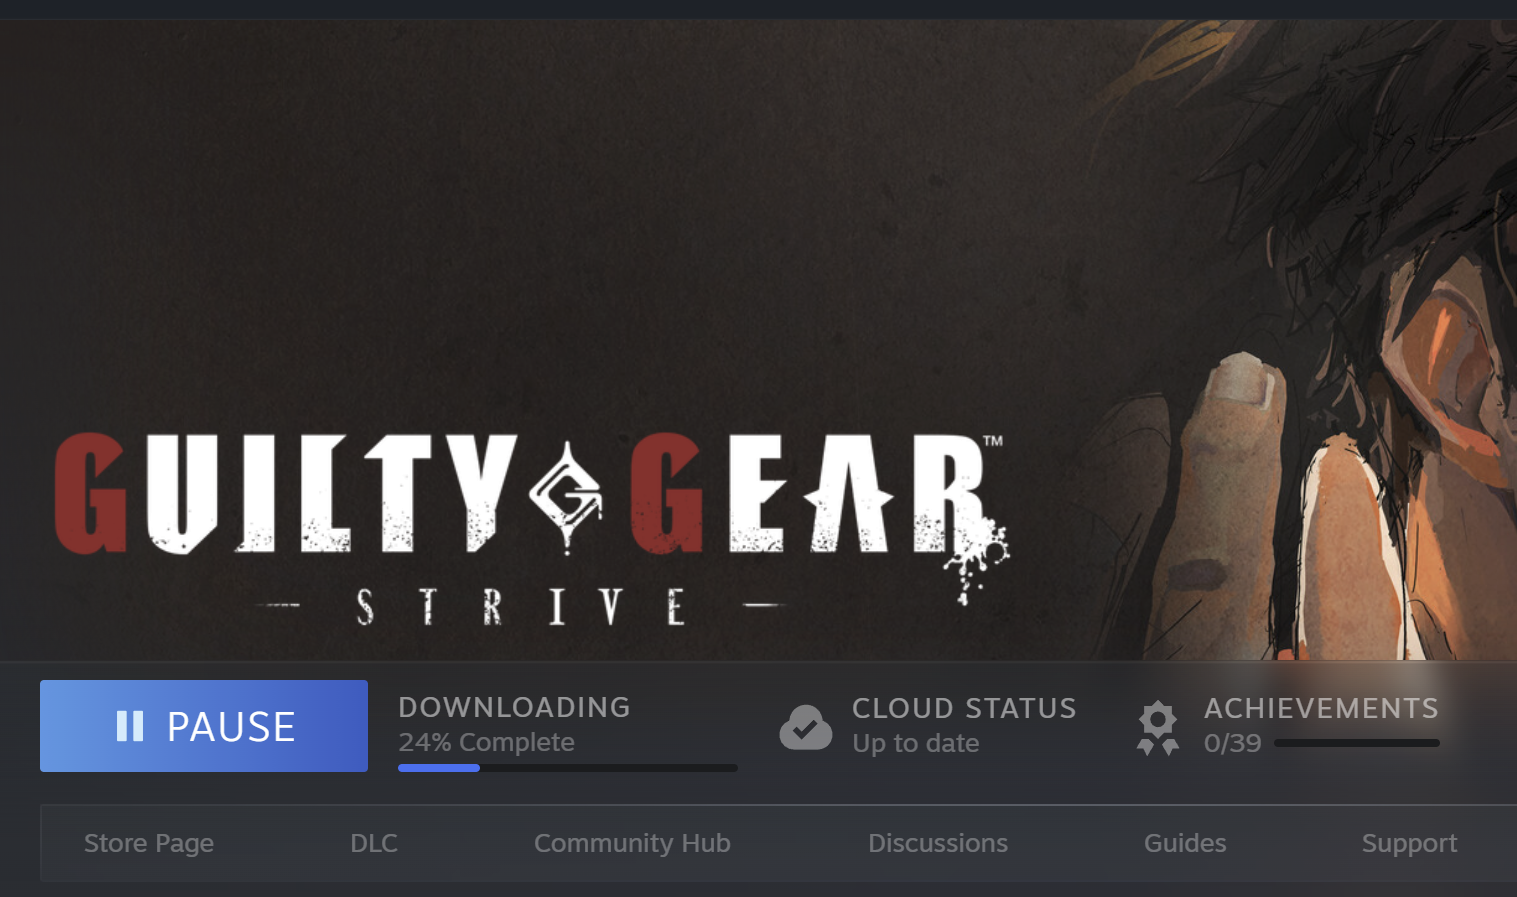This screenshot has width=1517, height=897.
Task: Open the CLOUD STATUS heading
Action: click(x=964, y=708)
